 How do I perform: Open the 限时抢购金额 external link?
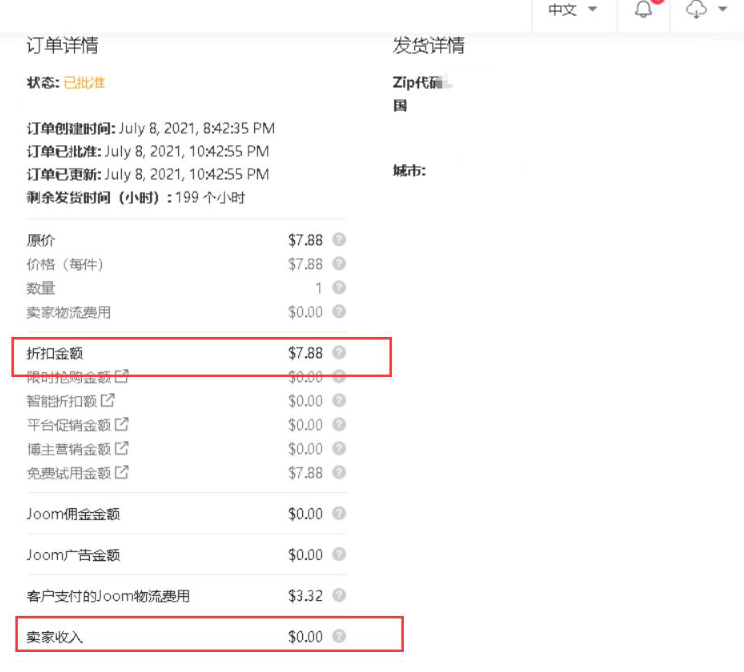click(x=122, y=377)
